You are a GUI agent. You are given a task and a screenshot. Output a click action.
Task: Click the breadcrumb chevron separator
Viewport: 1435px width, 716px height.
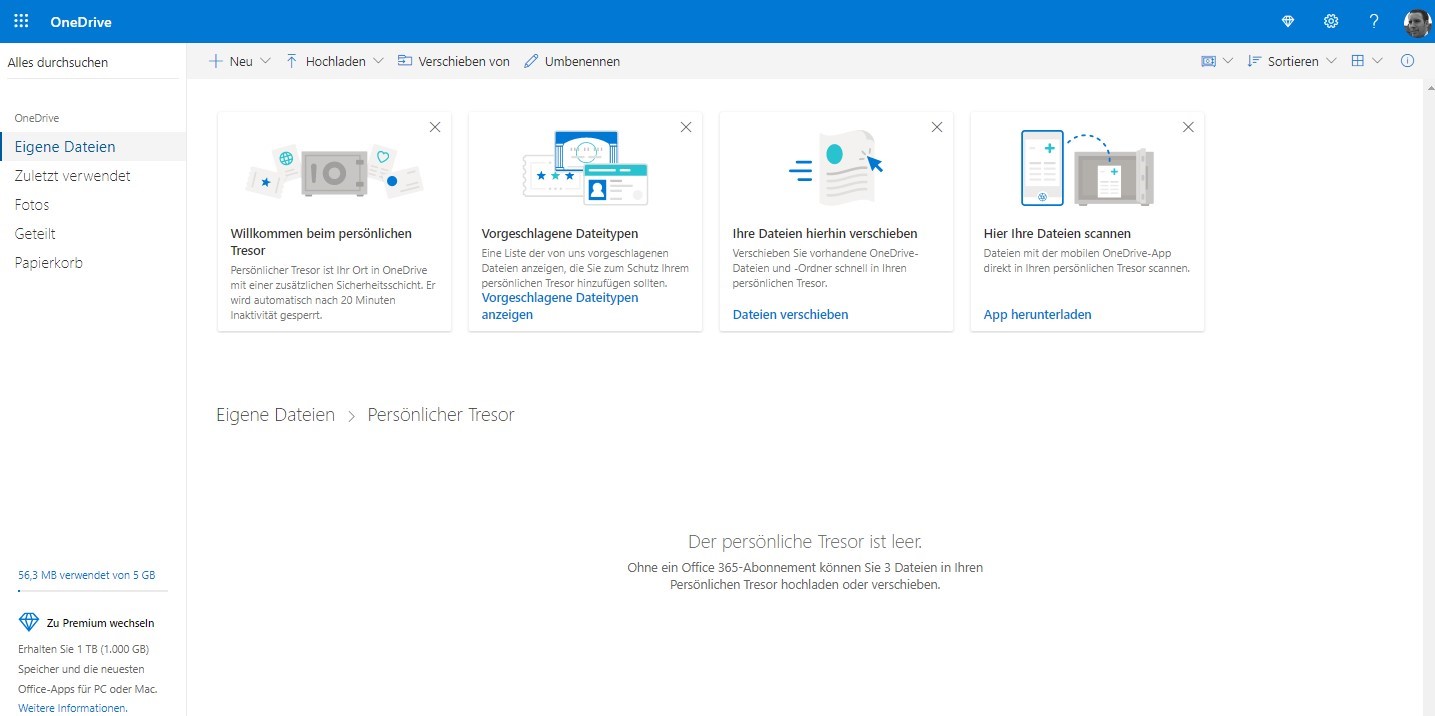[351, 416]
